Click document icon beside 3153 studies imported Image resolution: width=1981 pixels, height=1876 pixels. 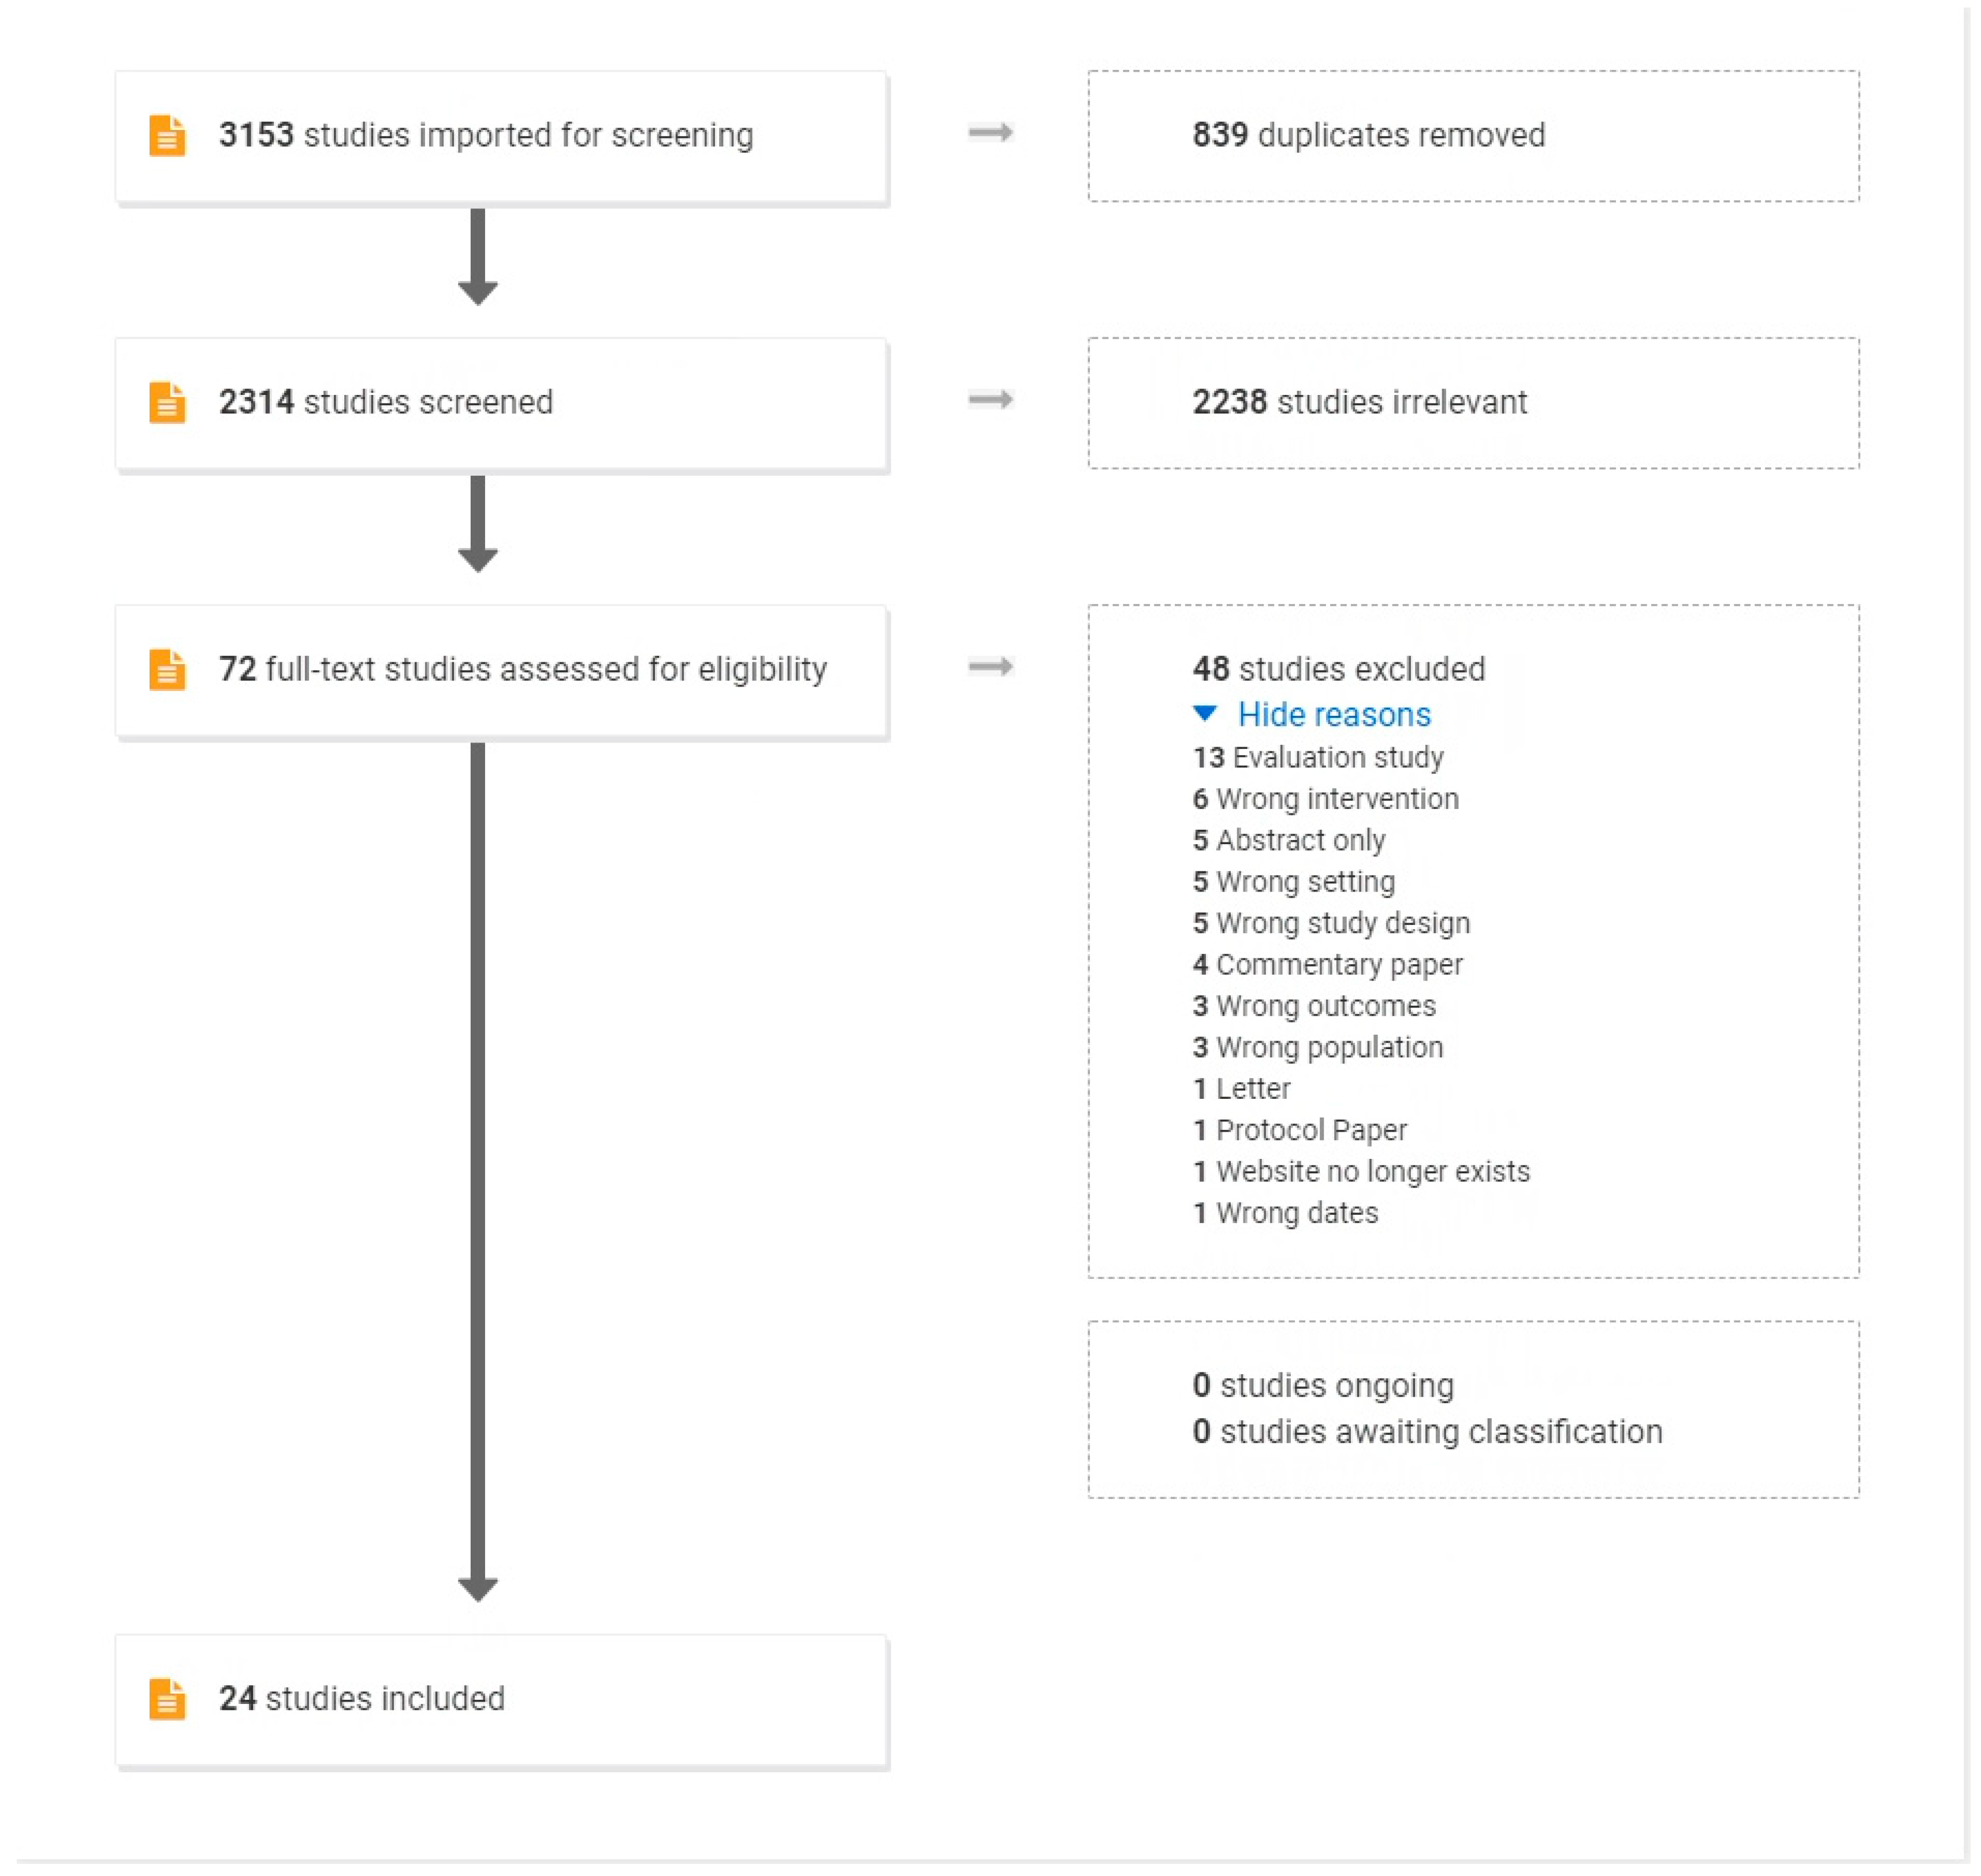pos(167,136)
